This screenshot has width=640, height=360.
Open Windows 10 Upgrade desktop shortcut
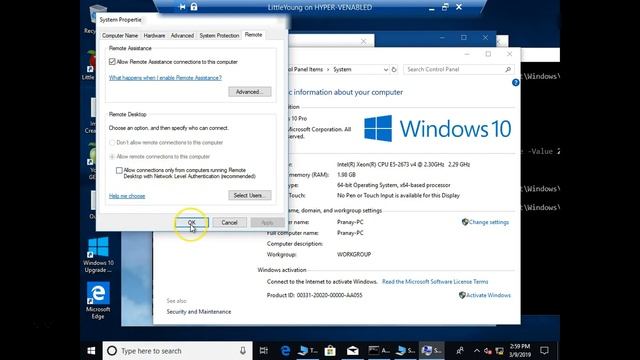(98, 254)
